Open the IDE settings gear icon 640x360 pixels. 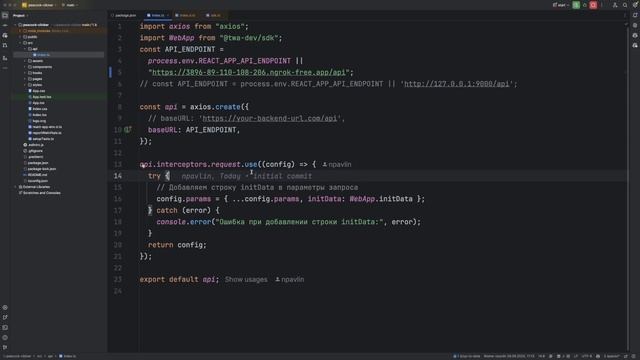point(635,5)
